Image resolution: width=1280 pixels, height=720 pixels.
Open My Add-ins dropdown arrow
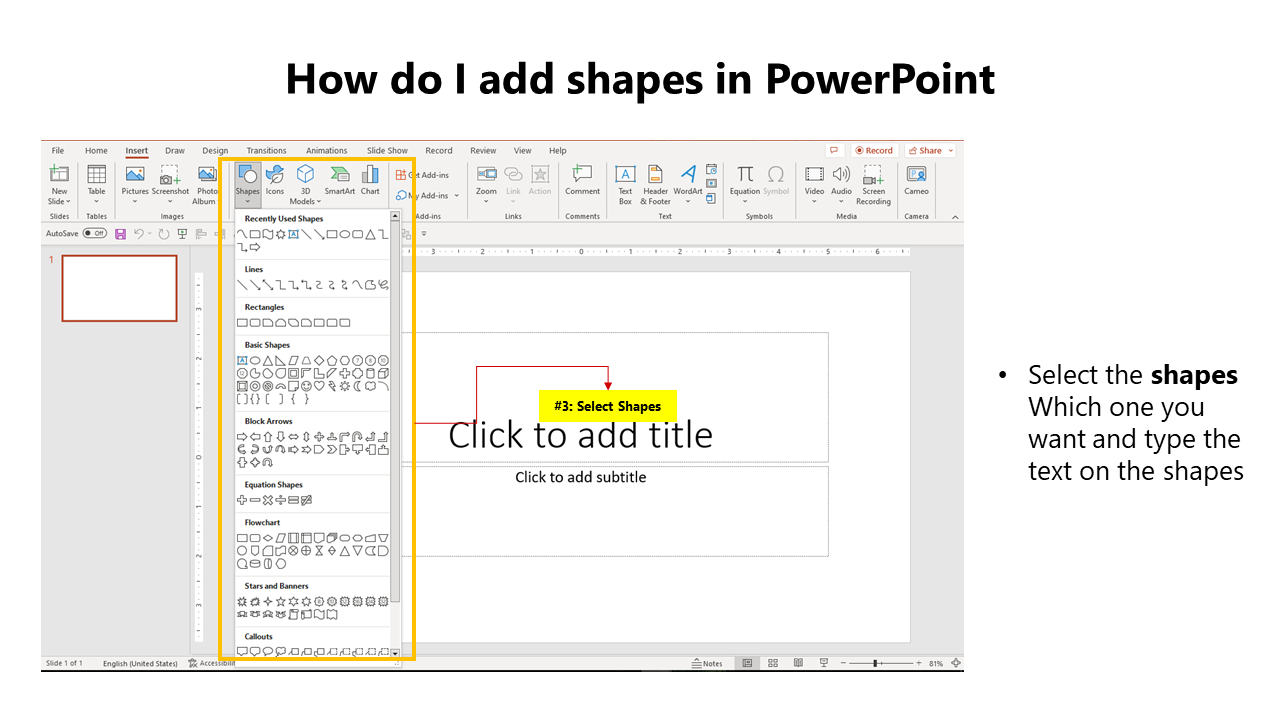[457, 196]
